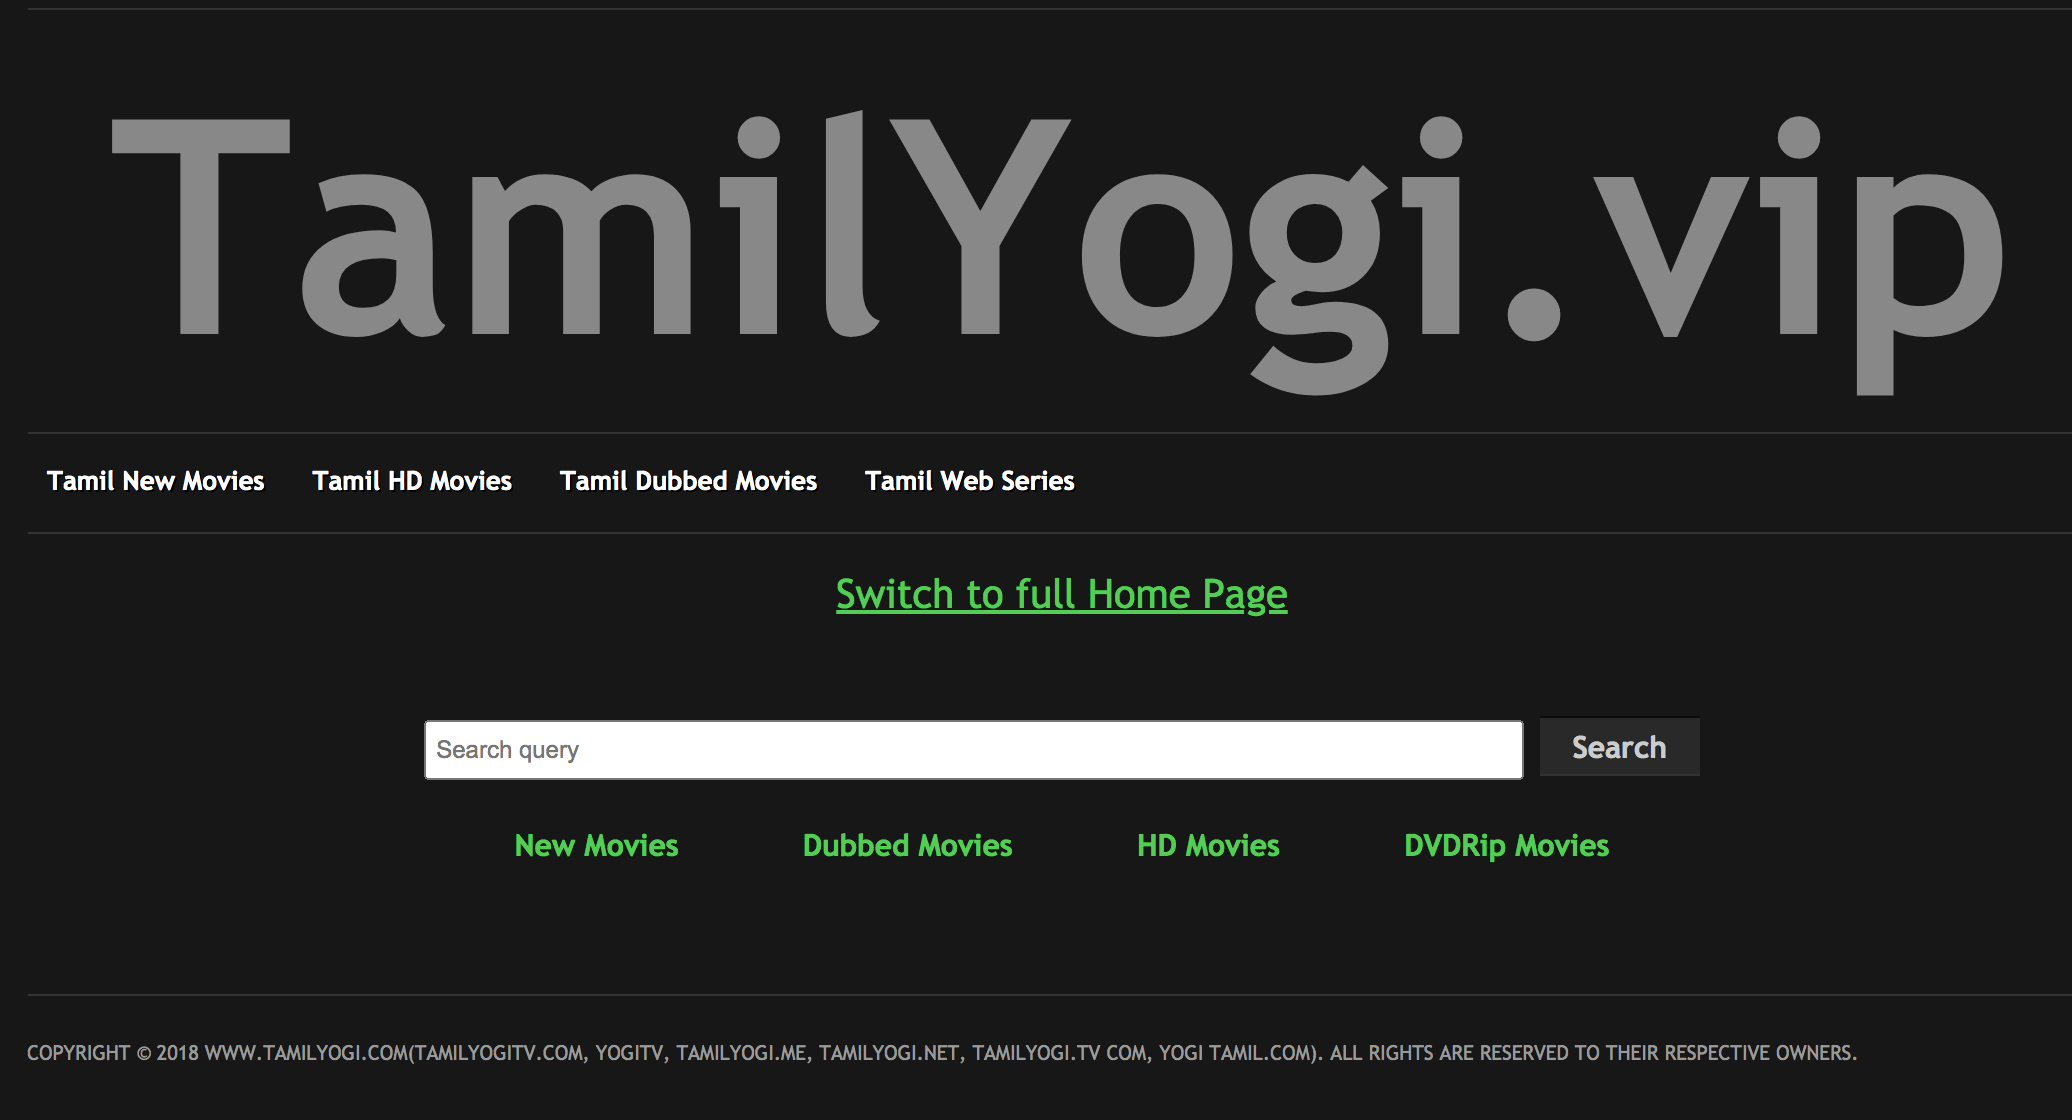This screenshot has height=1120, width=2072.
Task: Click the TAMILYOGI.ME domain mention in footer
Action: pyautogui.click(x=742, y=1053)
